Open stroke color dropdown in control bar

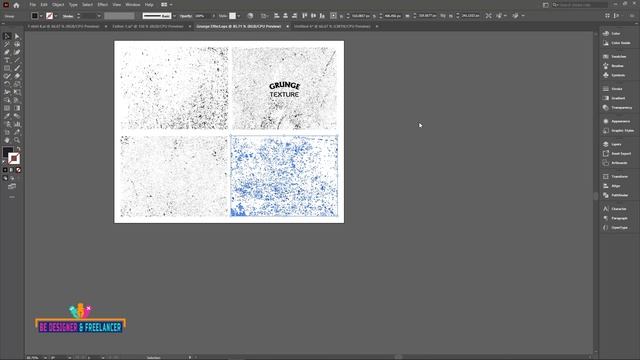pos(56,16)
